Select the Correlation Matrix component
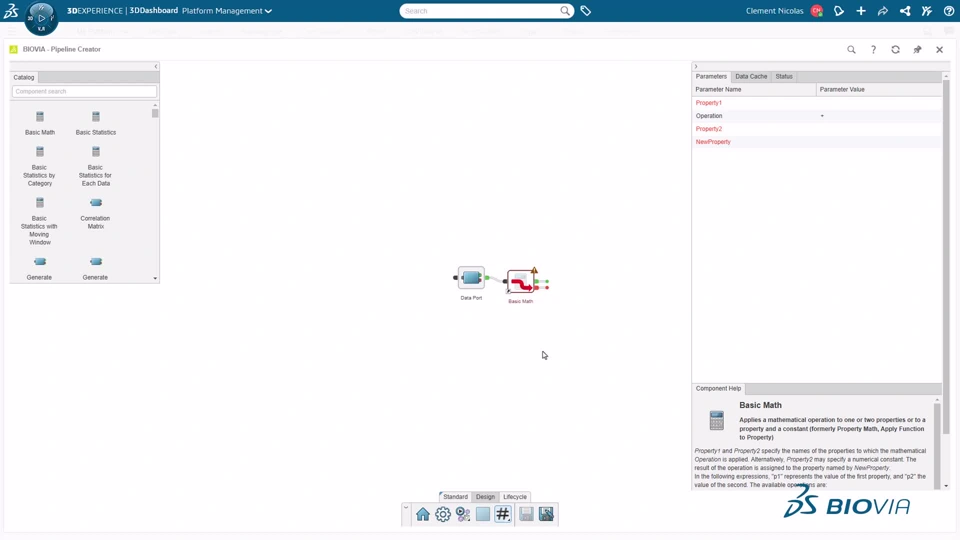 click(x=96, y=213)
